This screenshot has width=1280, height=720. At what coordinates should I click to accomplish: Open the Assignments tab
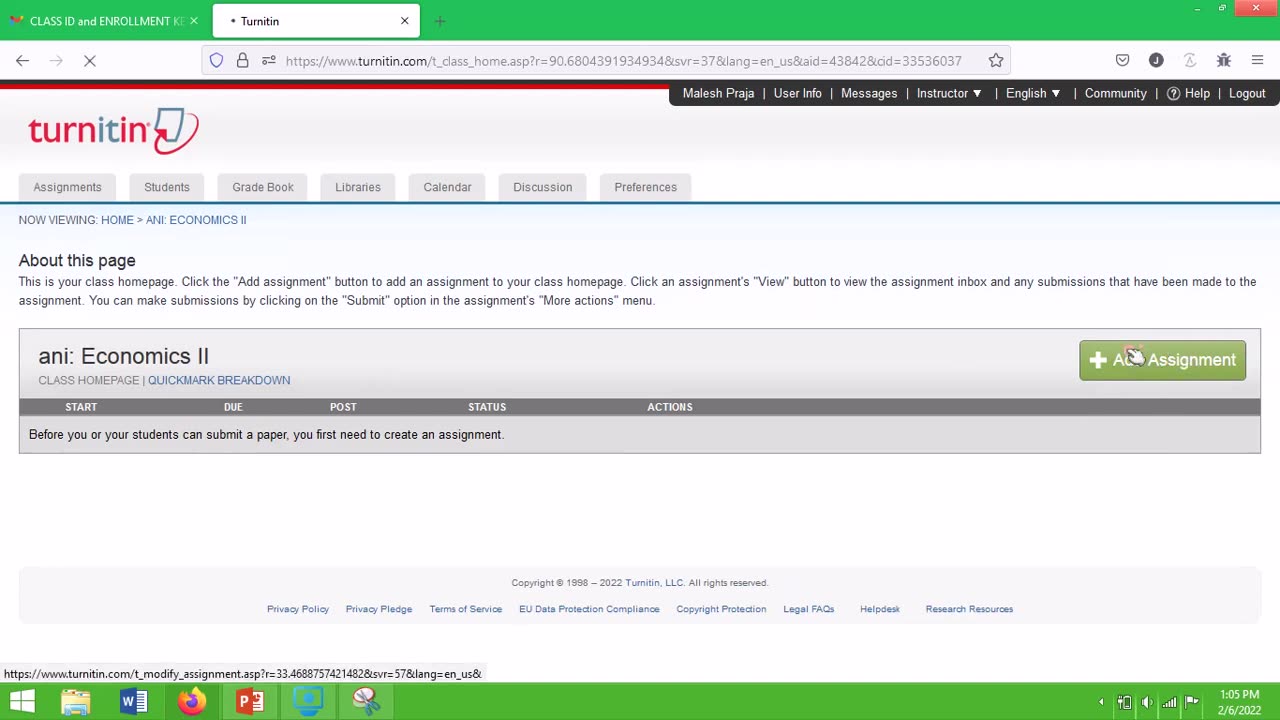(67, 187)
